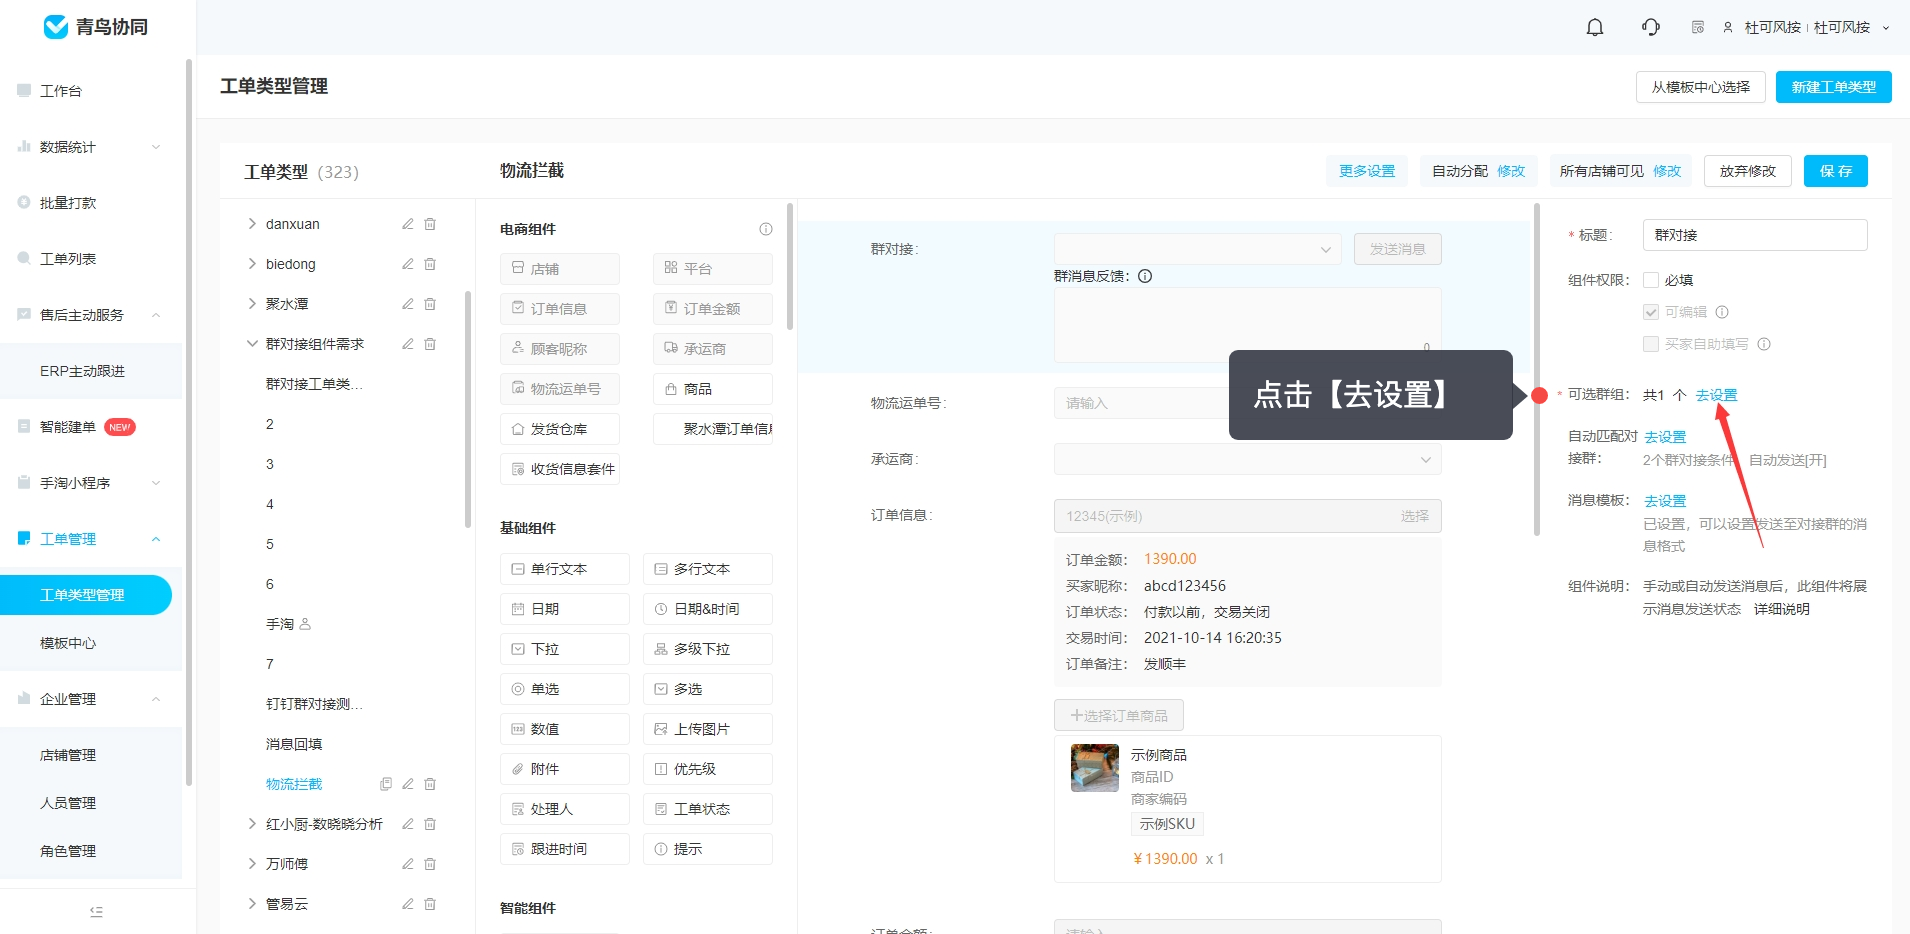Open the 承运商 dropdown

tap(1247, 459)
